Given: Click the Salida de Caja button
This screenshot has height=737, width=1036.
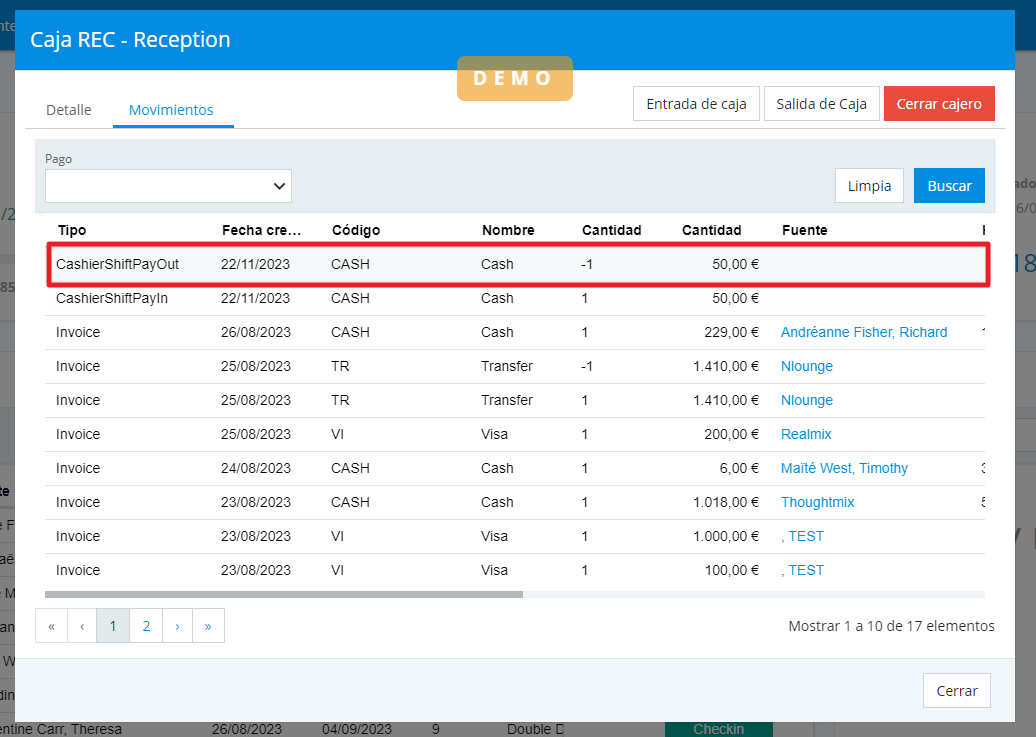Looking at the screenshot, I should (821, 104).
